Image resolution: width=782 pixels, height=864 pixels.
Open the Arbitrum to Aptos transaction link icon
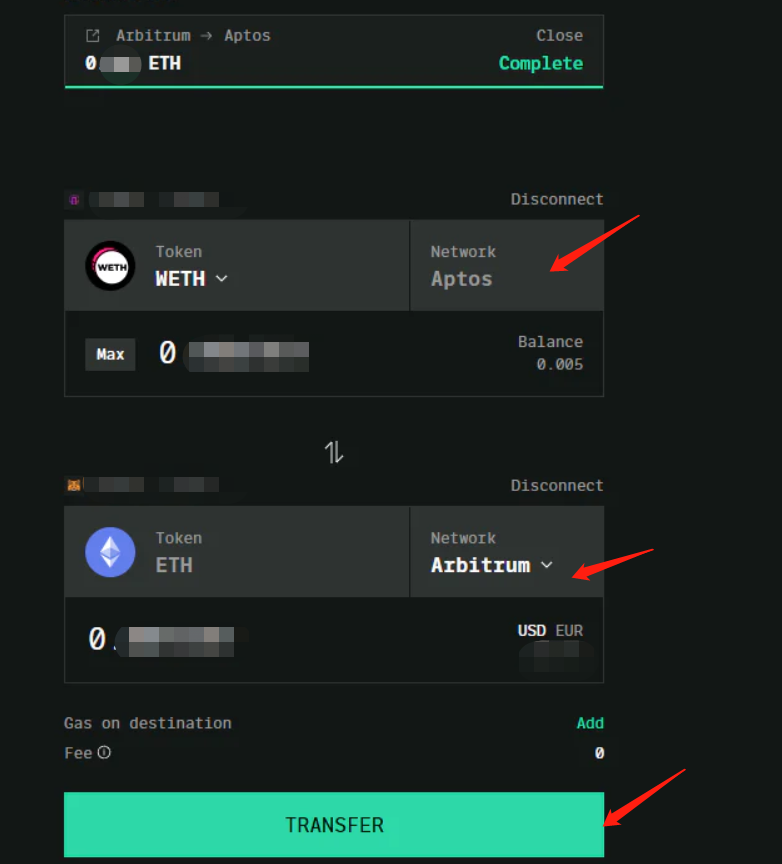pyautogui.click(x=93, y=36)
